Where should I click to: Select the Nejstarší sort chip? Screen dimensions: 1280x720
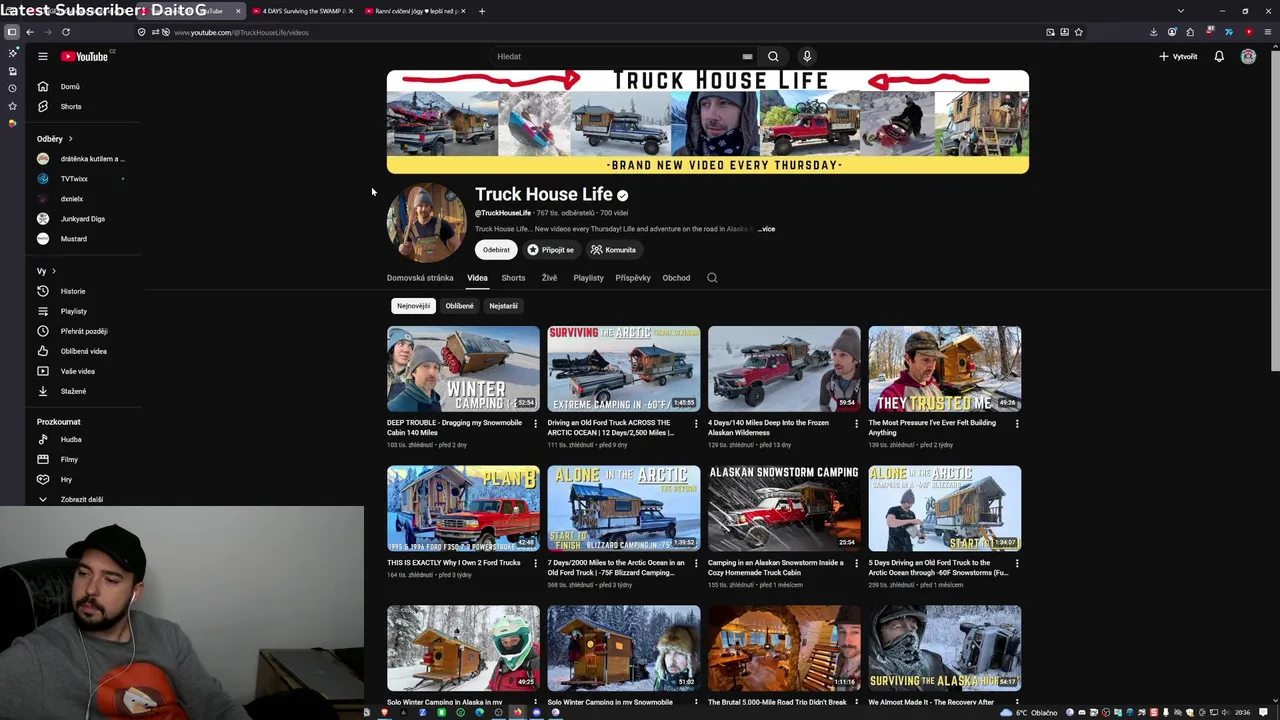[x=503, y=306]
